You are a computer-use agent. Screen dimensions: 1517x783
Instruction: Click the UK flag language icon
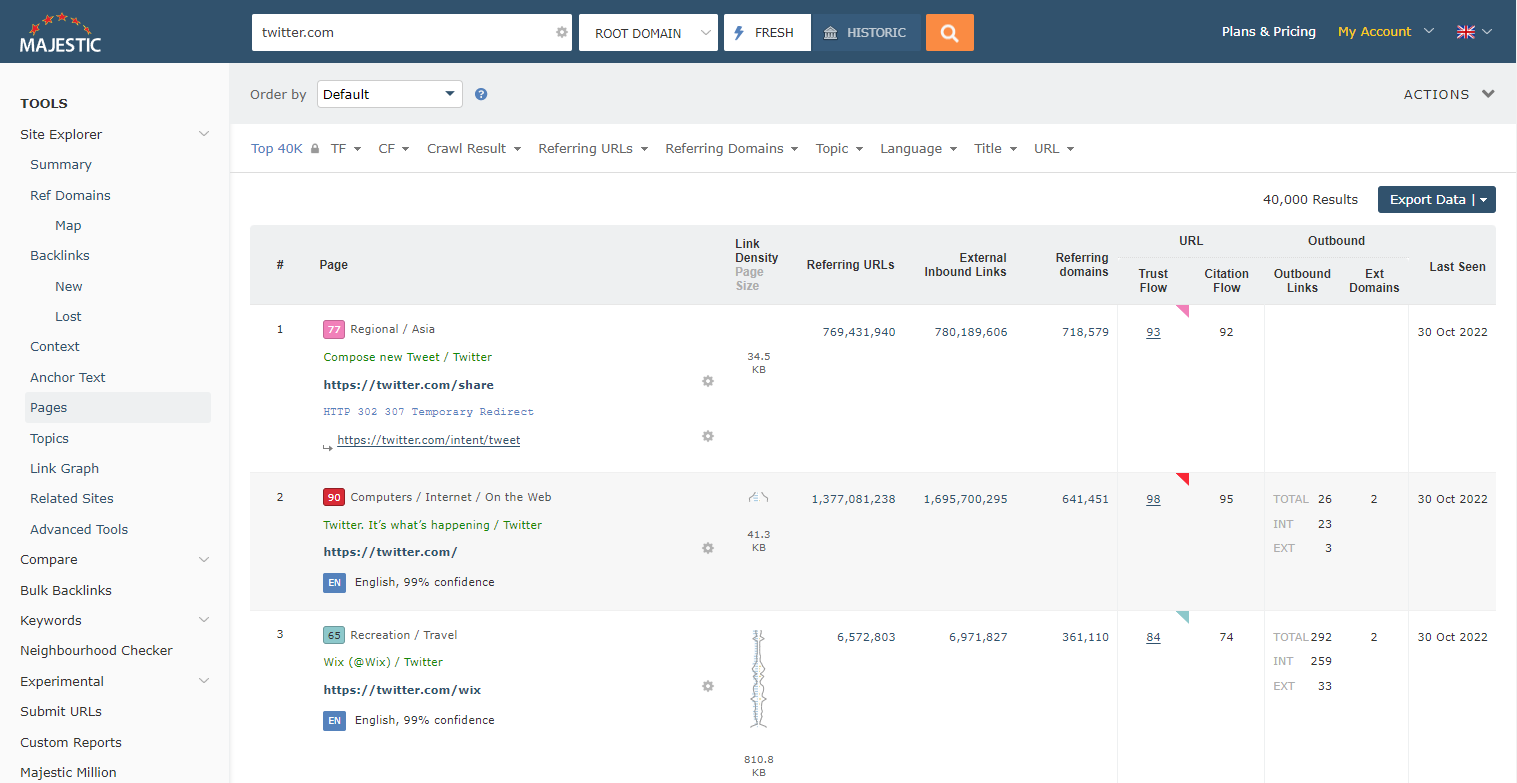(x=1466, y=32)
